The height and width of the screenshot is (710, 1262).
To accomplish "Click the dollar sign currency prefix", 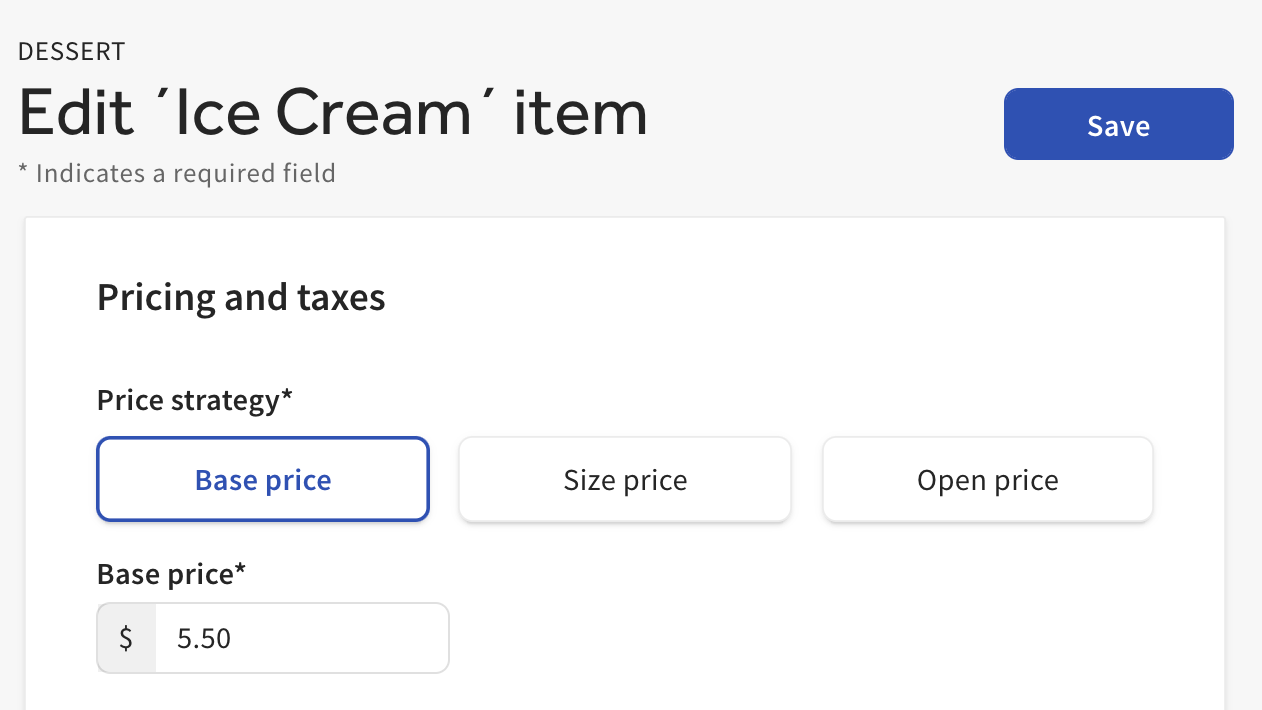I will [x=126, y=637].
